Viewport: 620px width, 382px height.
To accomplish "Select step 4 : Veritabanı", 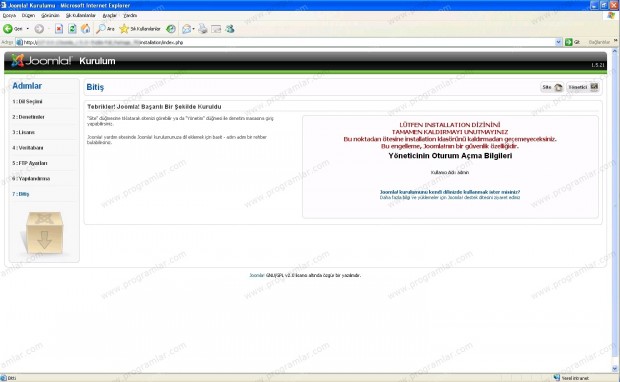I will coord(28,148).
